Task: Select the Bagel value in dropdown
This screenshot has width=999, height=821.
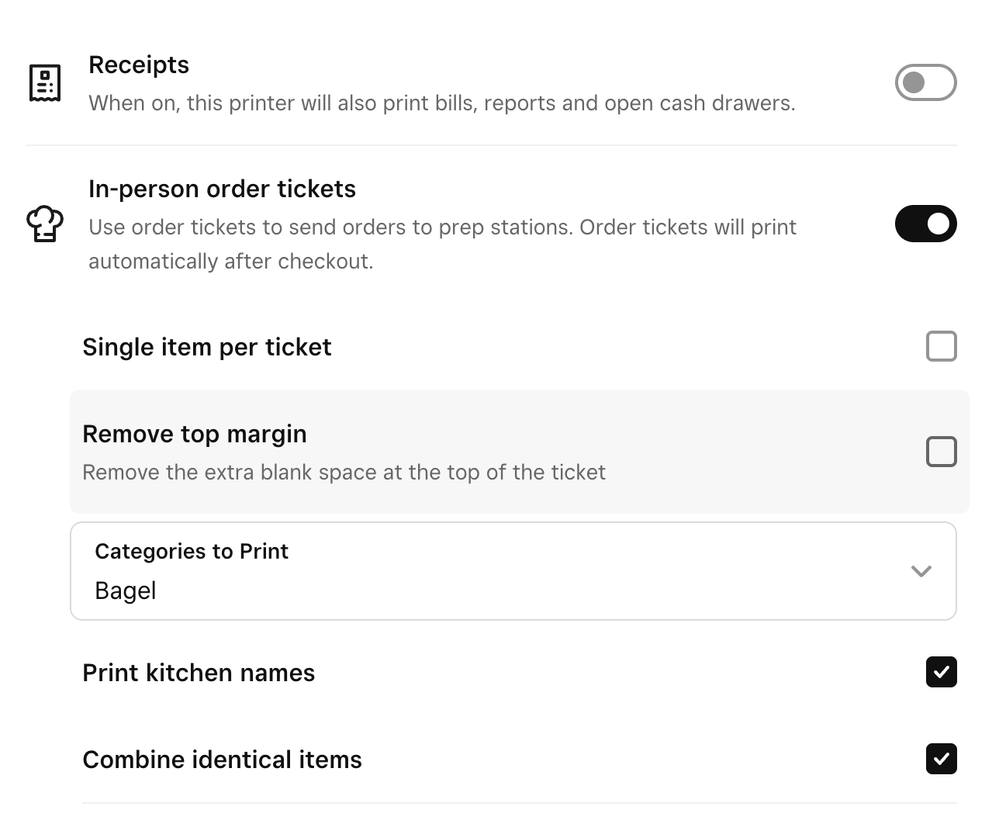Action: pyautogui.click(x=126, y=591)
